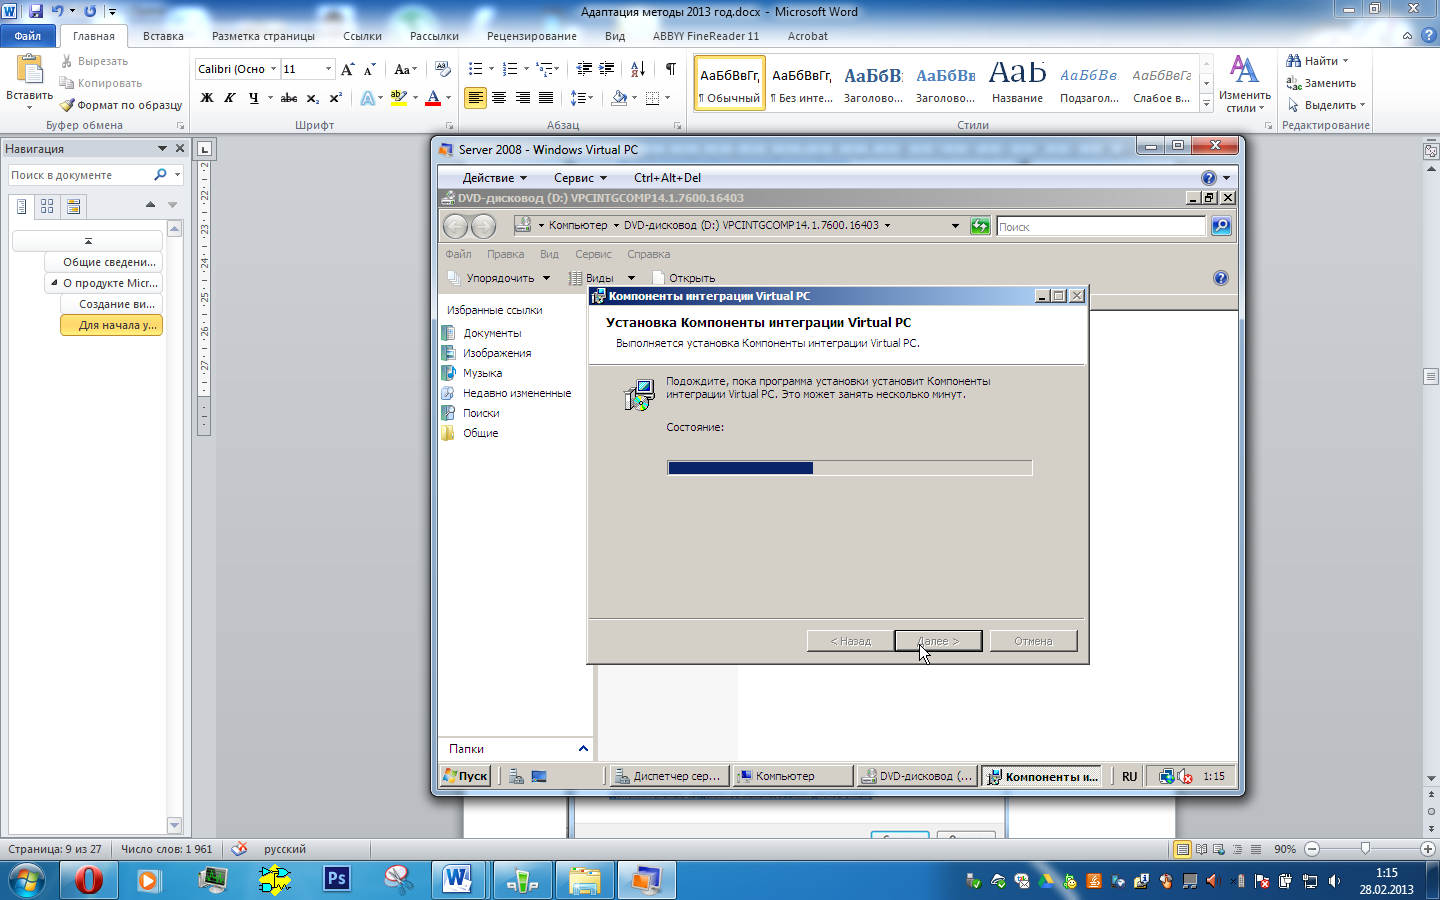1440x900 pixels.
Task: Click Заменить in the editing group
Action: pyautogui.click(x=1321, y=83)
